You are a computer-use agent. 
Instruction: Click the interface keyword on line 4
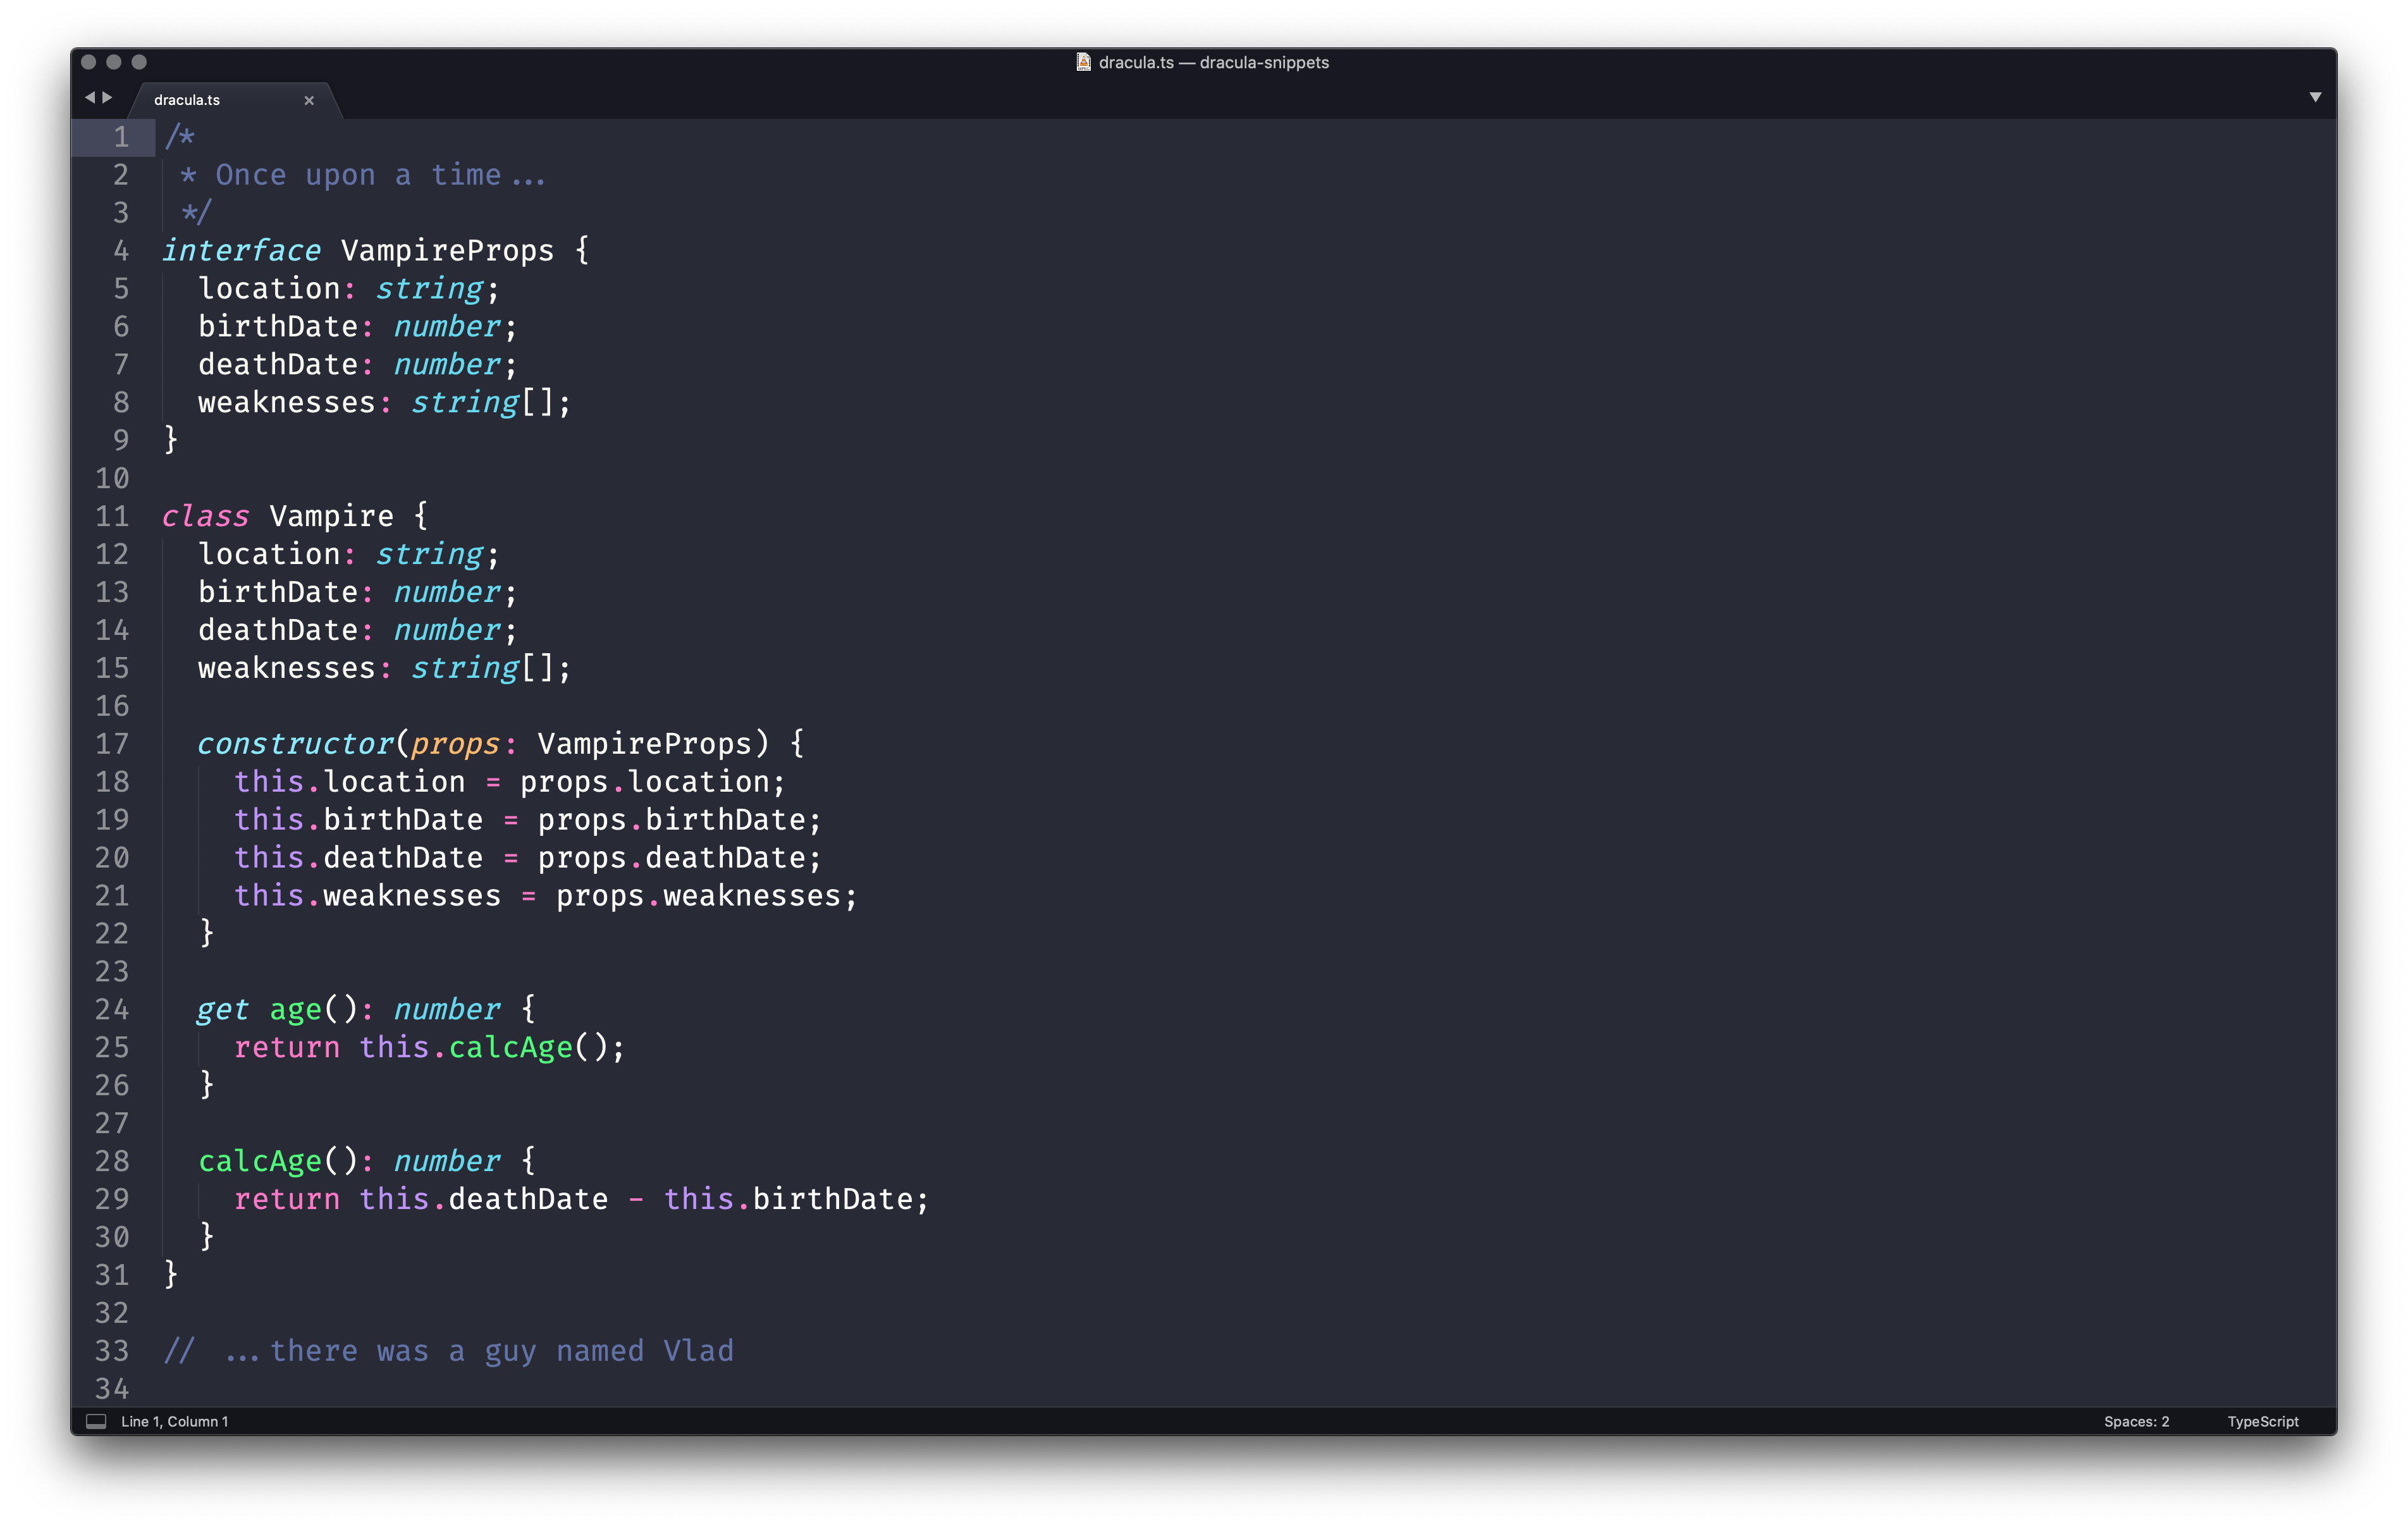coord(241,250)
